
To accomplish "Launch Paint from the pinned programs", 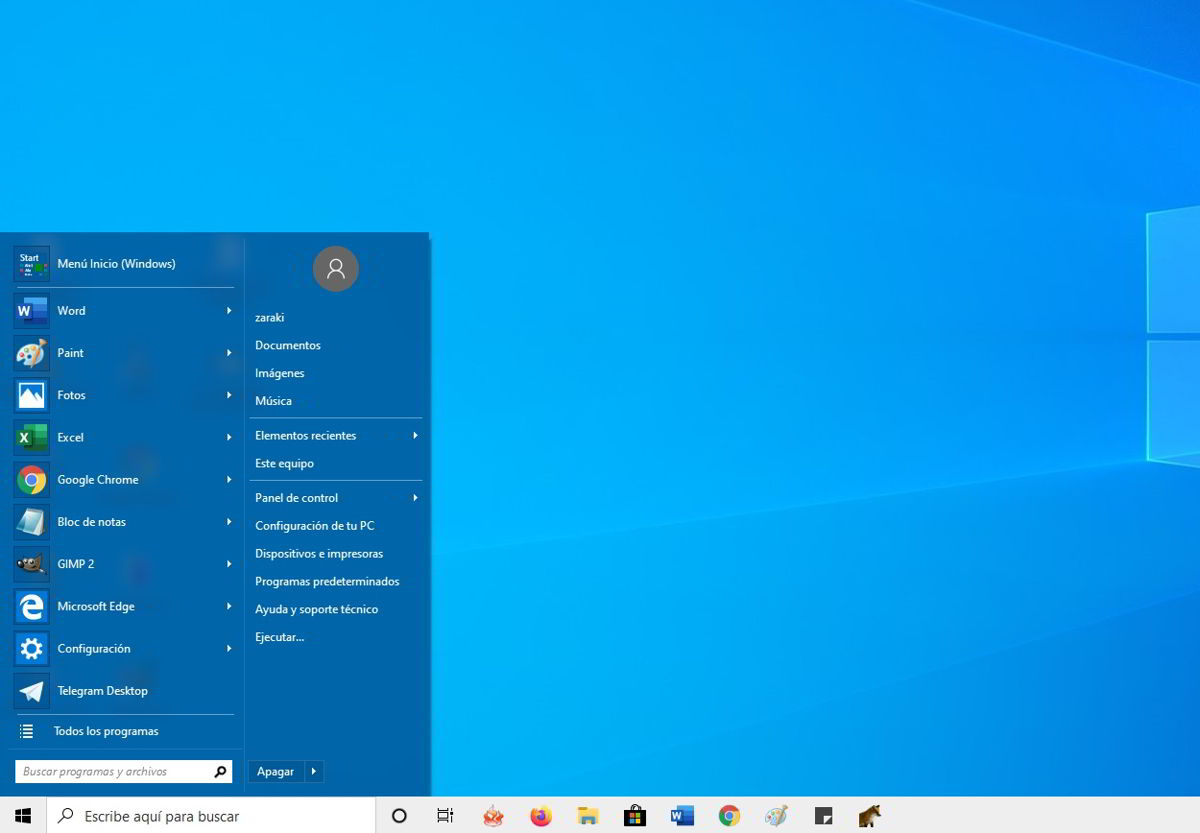I will pos(70,353).
